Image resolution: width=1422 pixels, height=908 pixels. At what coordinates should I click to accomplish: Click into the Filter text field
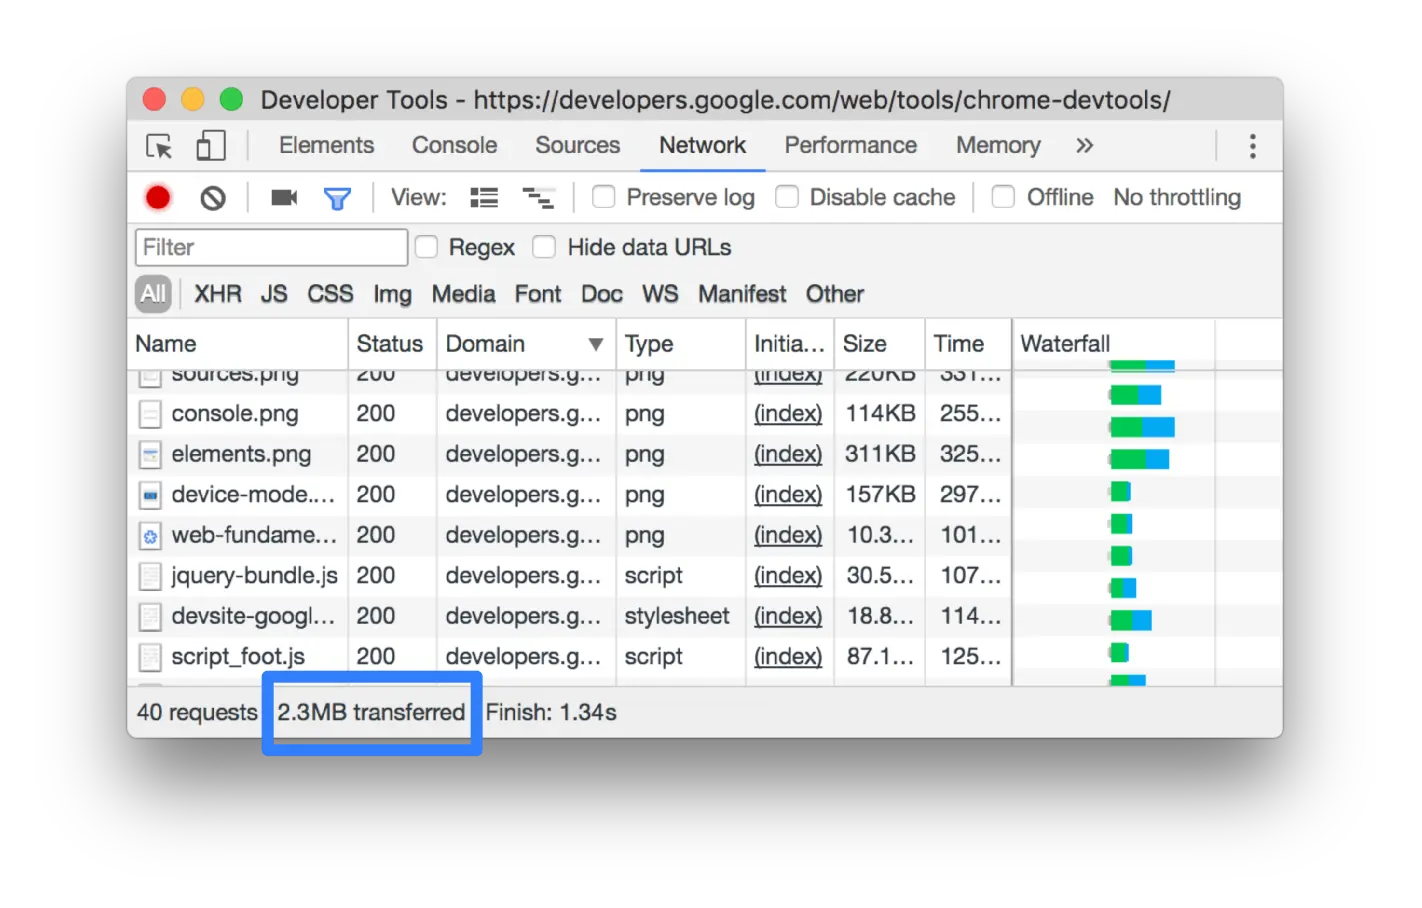[x=271, y=247]
